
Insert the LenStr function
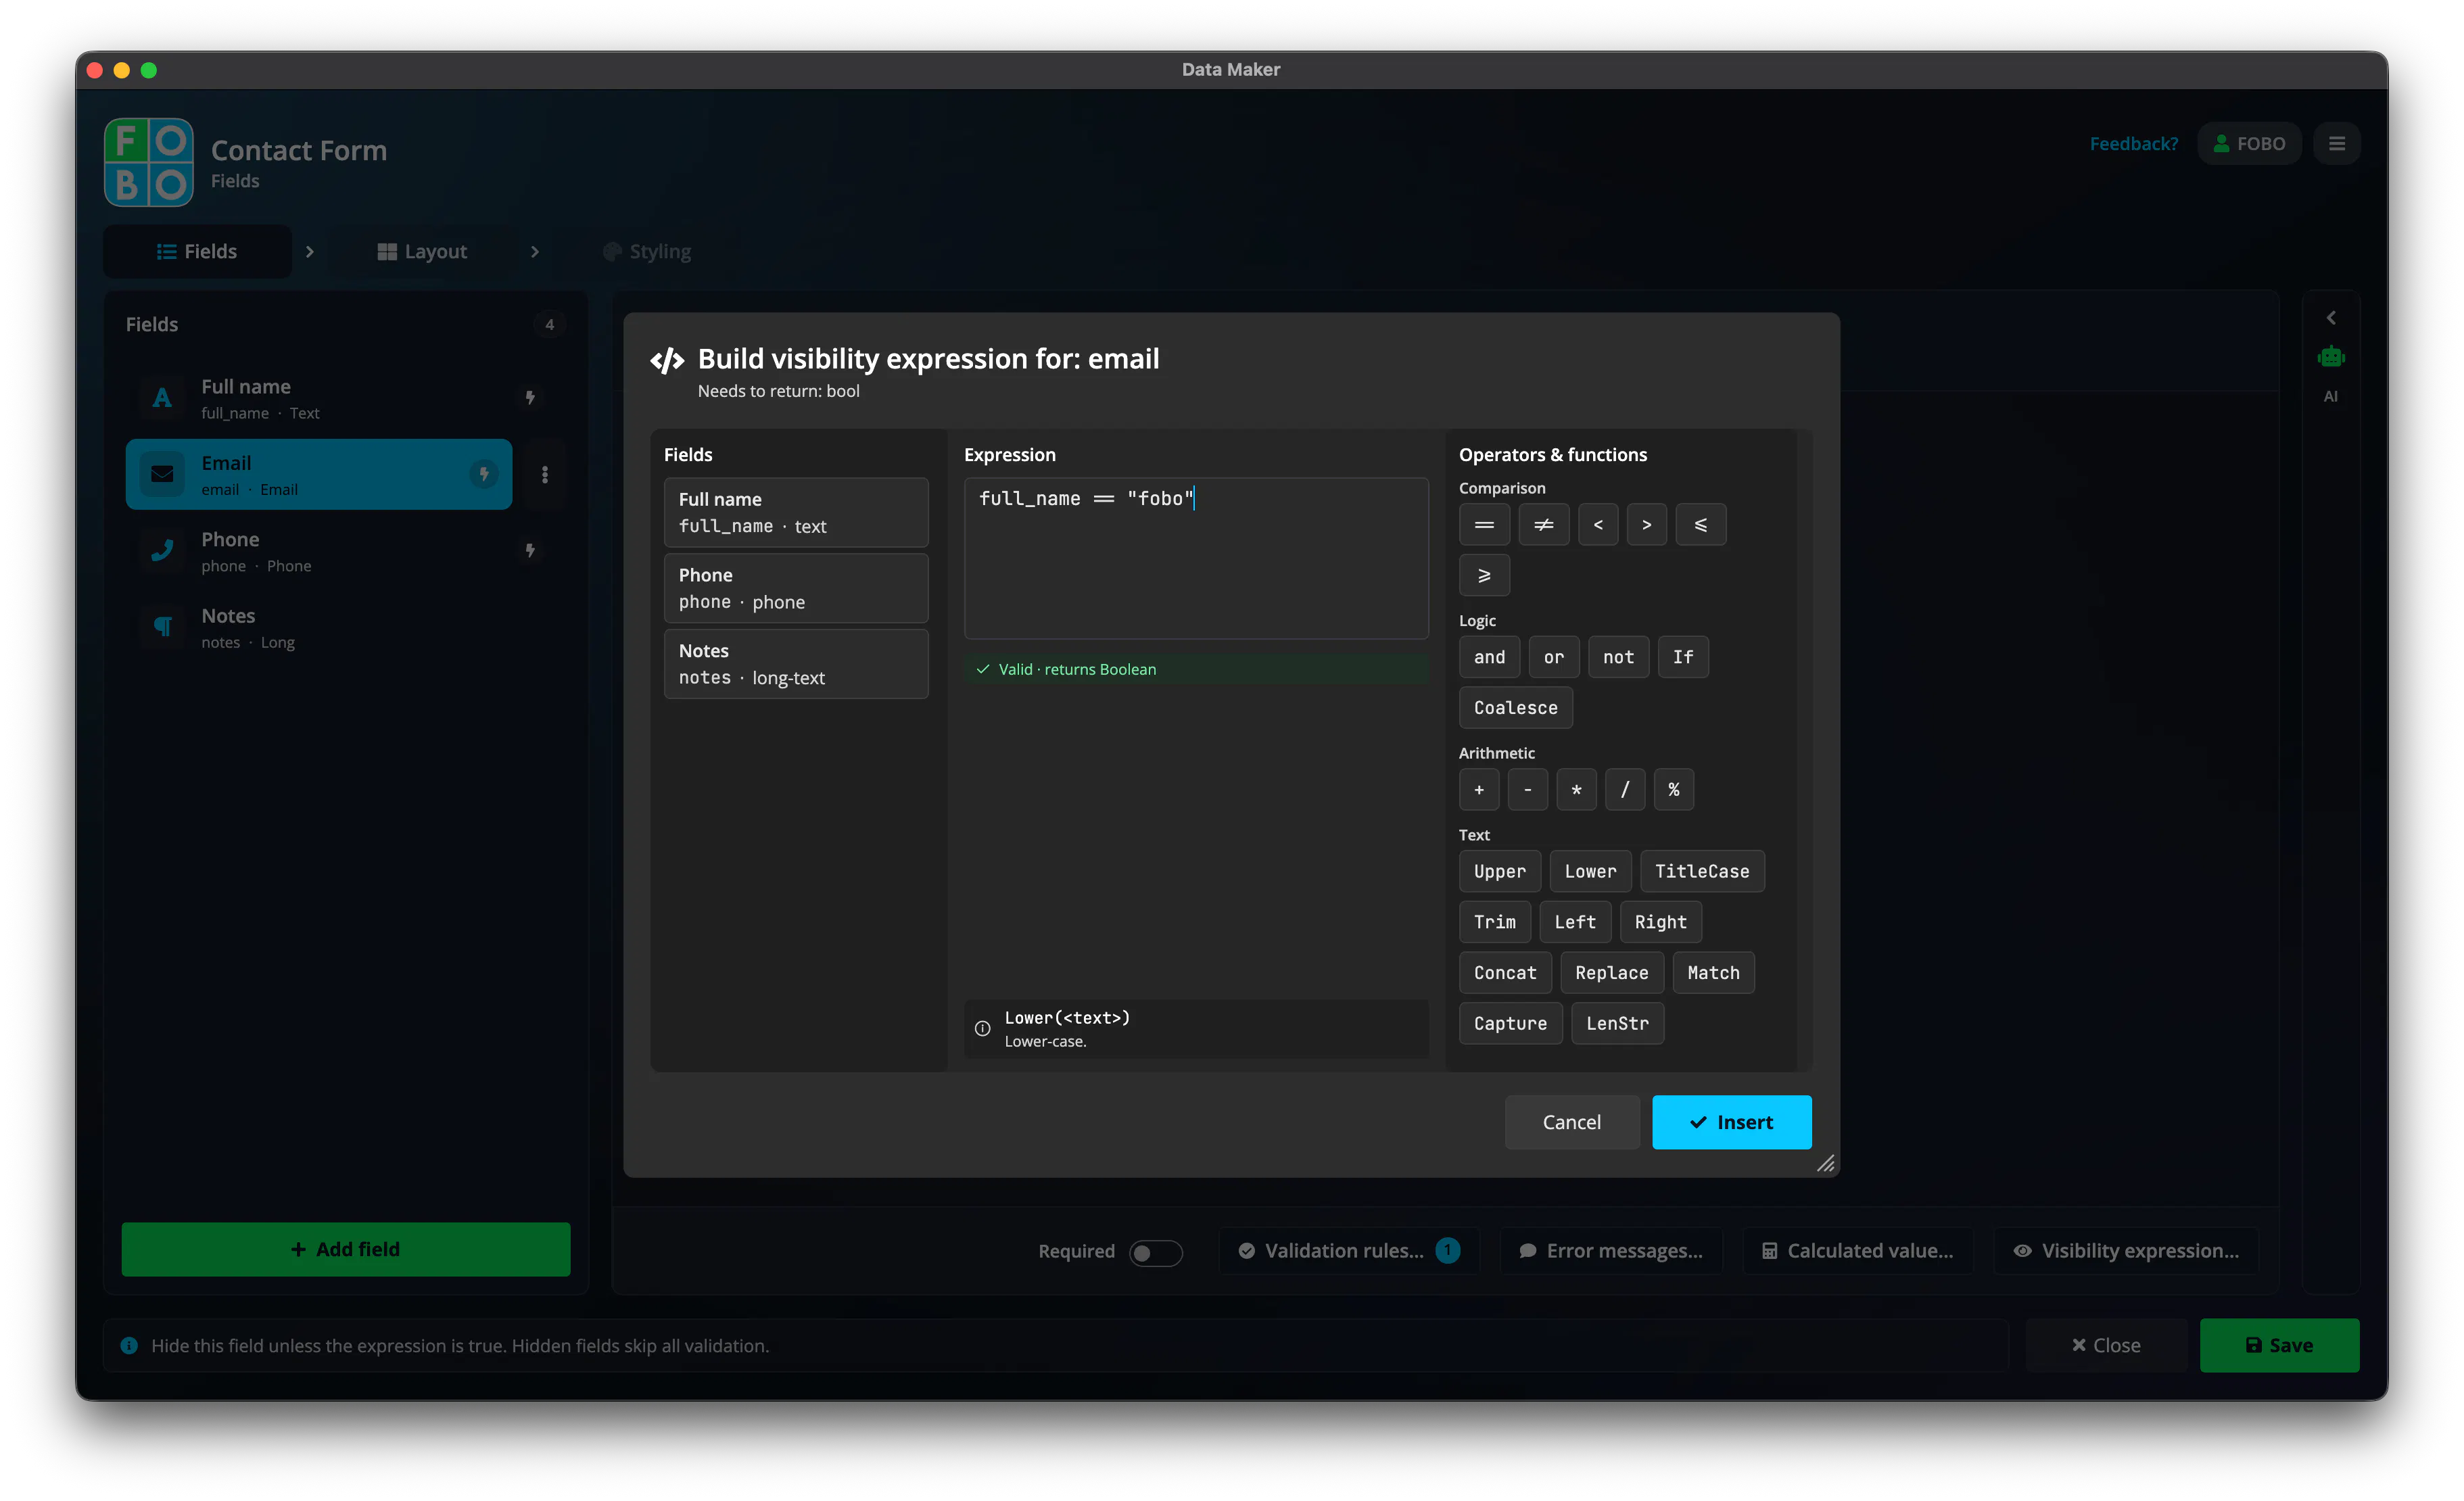pyautogui.click(x=1617, y=1023)
